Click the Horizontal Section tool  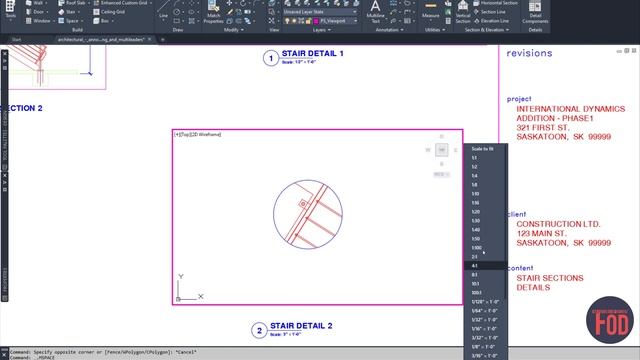point(496,3)
